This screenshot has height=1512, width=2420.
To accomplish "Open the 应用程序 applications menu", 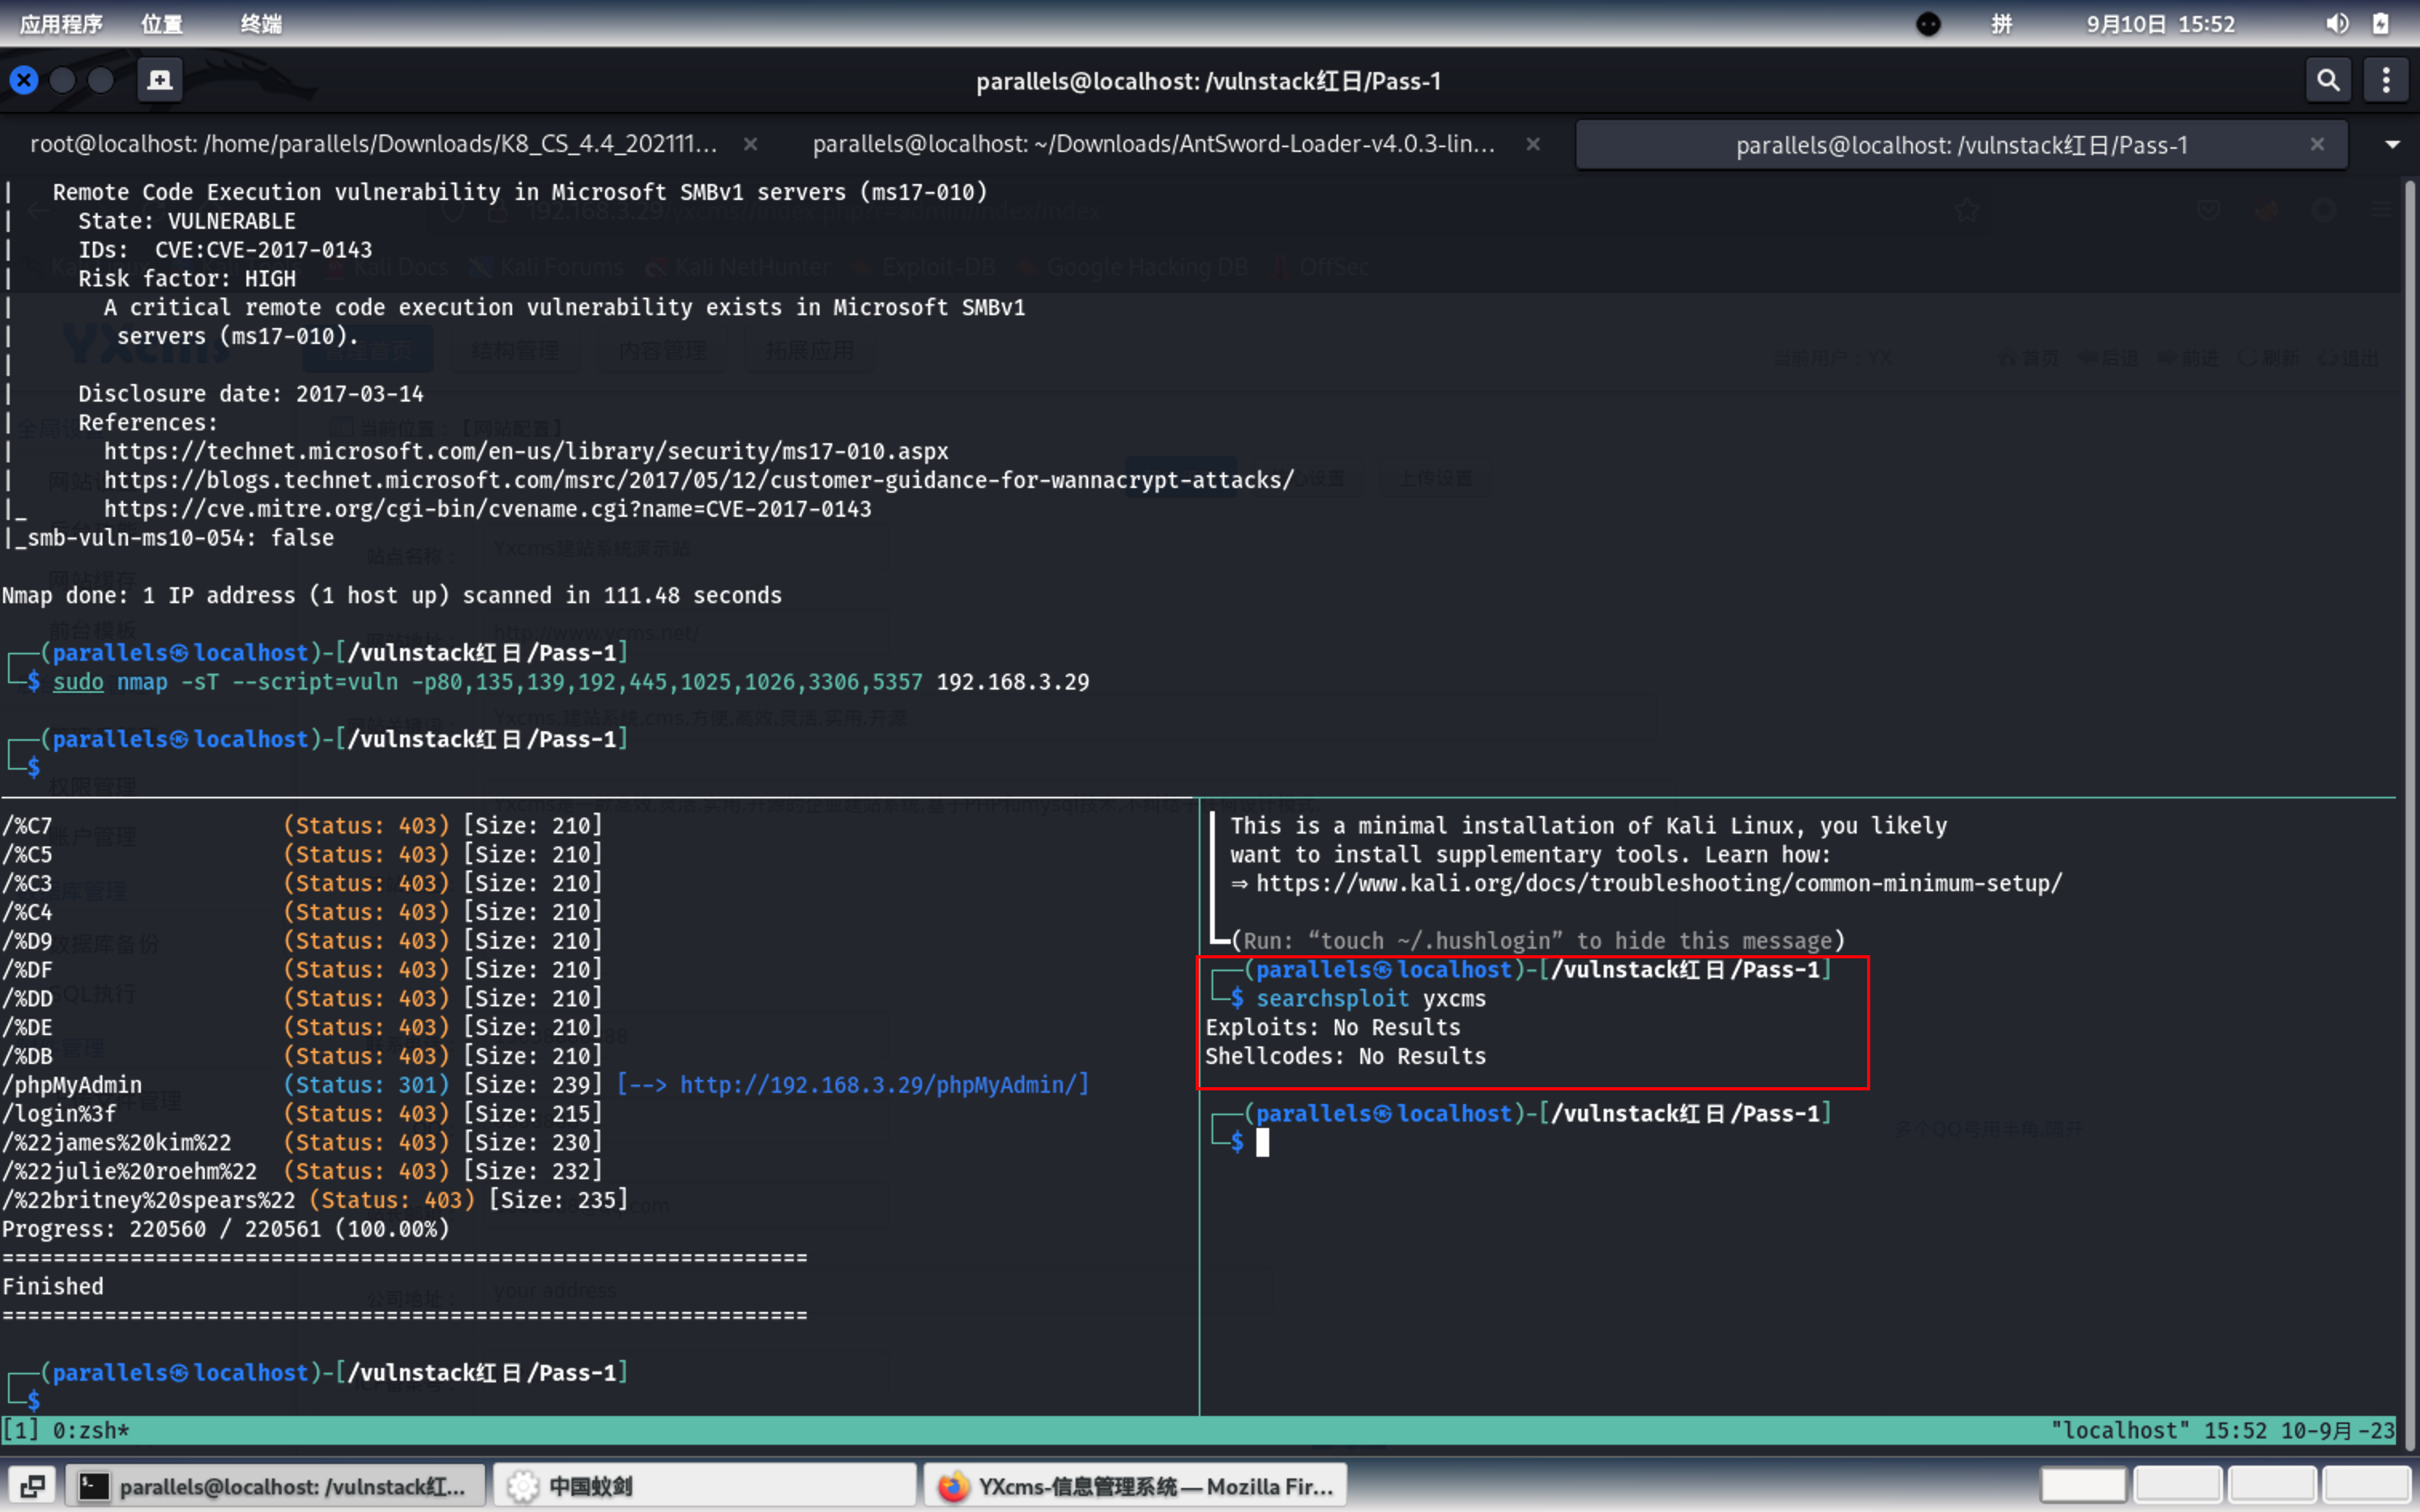I will coord(61,23).
